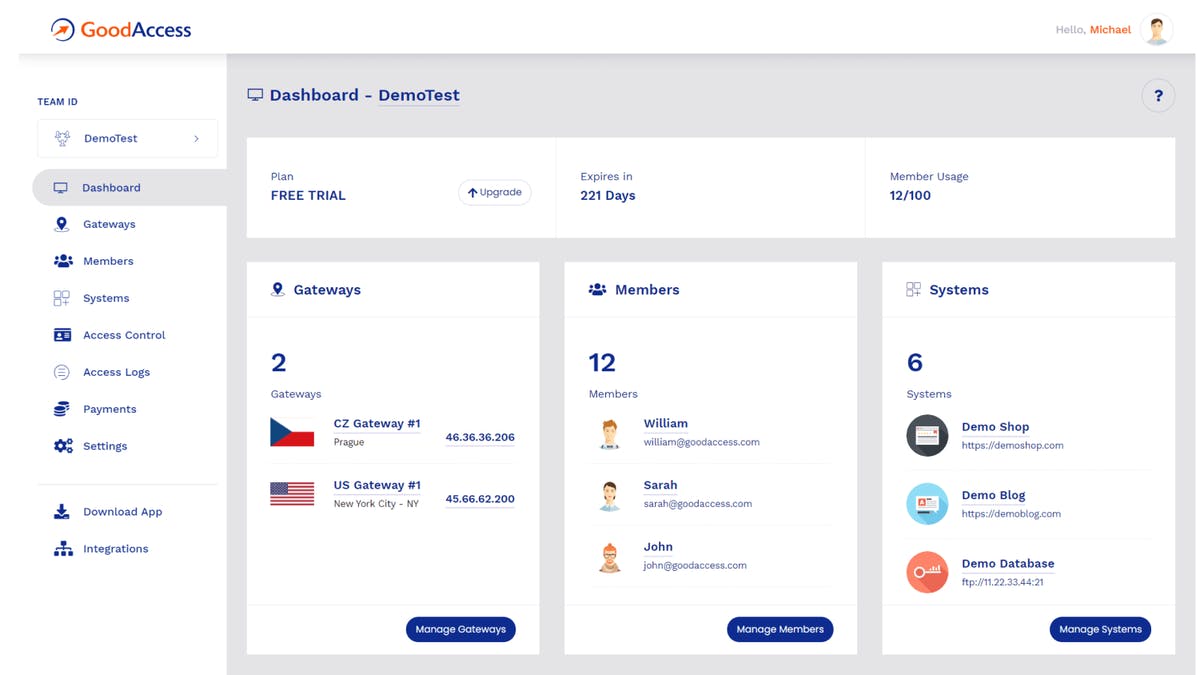Click IP address 46.36.36.206
Screen dimensions: 1200x675
point(480,437)
